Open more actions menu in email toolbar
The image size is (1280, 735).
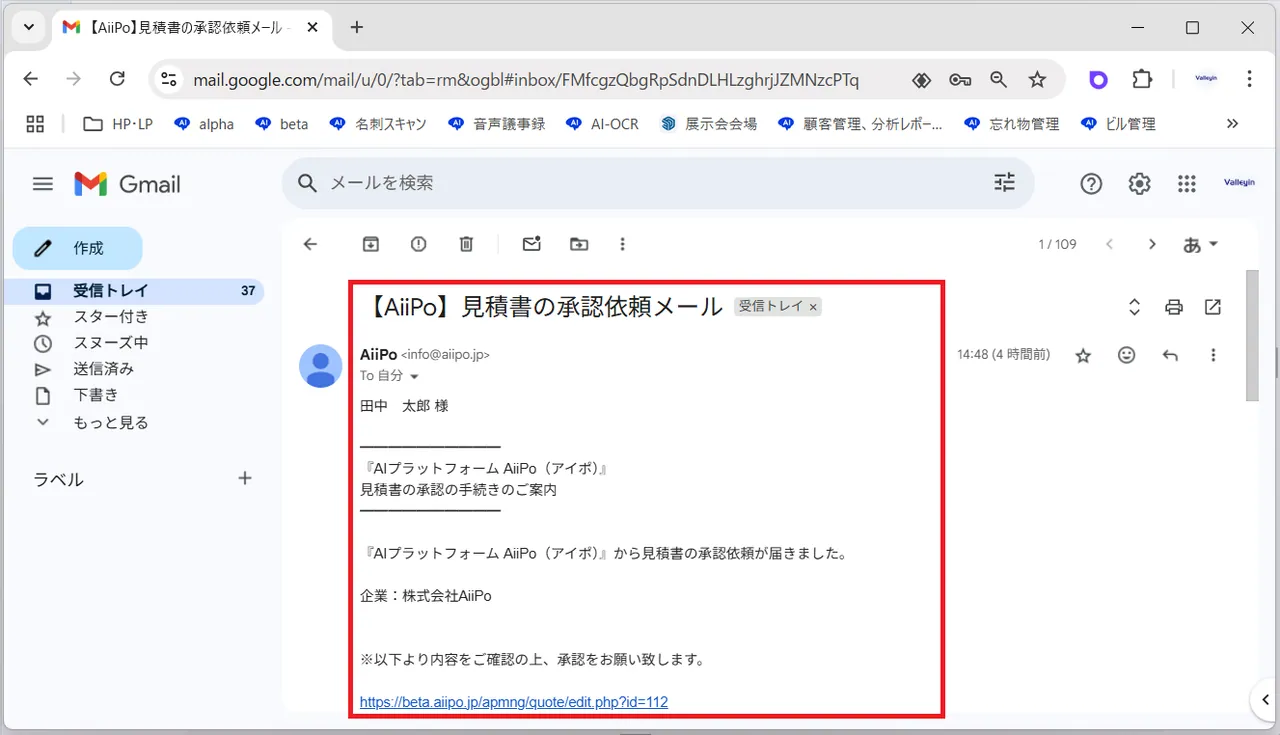tap(622, 244)
